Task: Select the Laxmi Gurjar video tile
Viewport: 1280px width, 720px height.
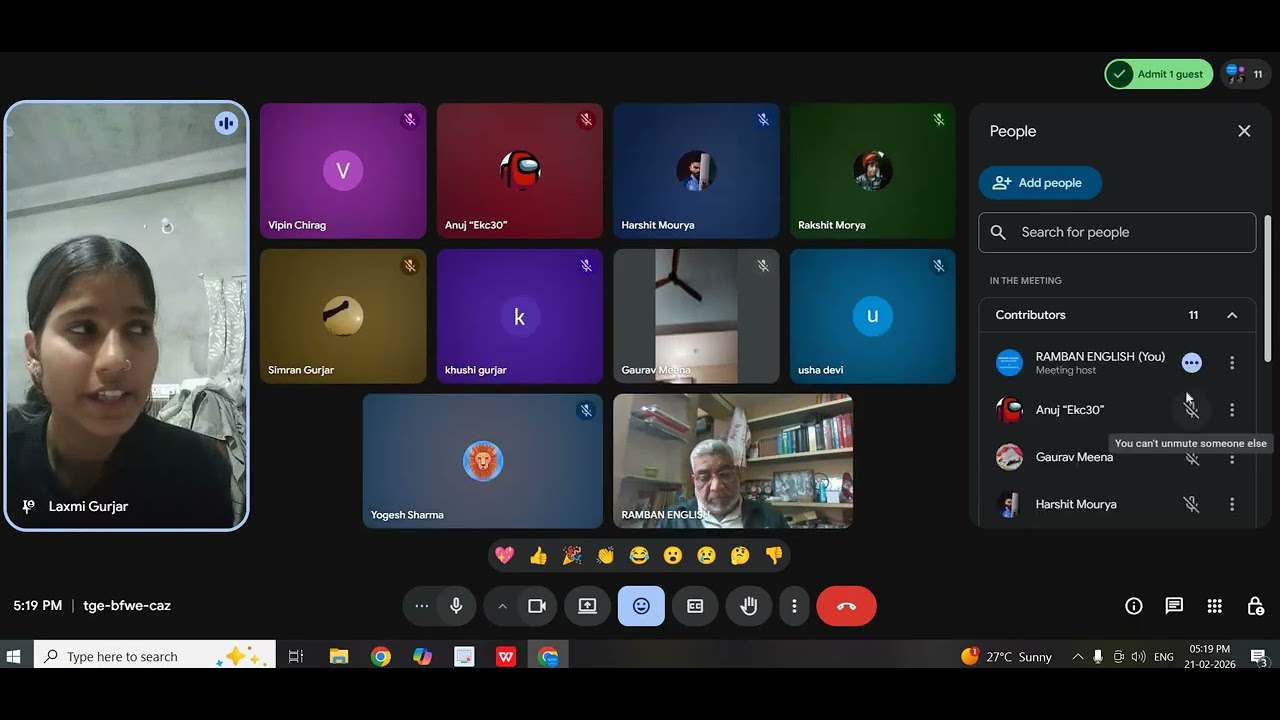Action: tap(126, 316)
